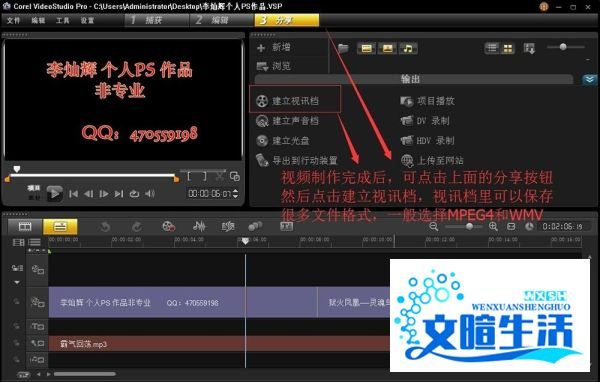Click 建立光盘 to create a disc
600x382 pixels.
tap(283, 141)
